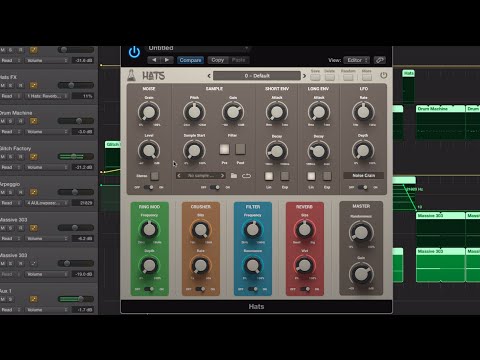Toggle the blue plugin power button
The height and width of the screenshot is (360, 480).
(x=134, y=52)
